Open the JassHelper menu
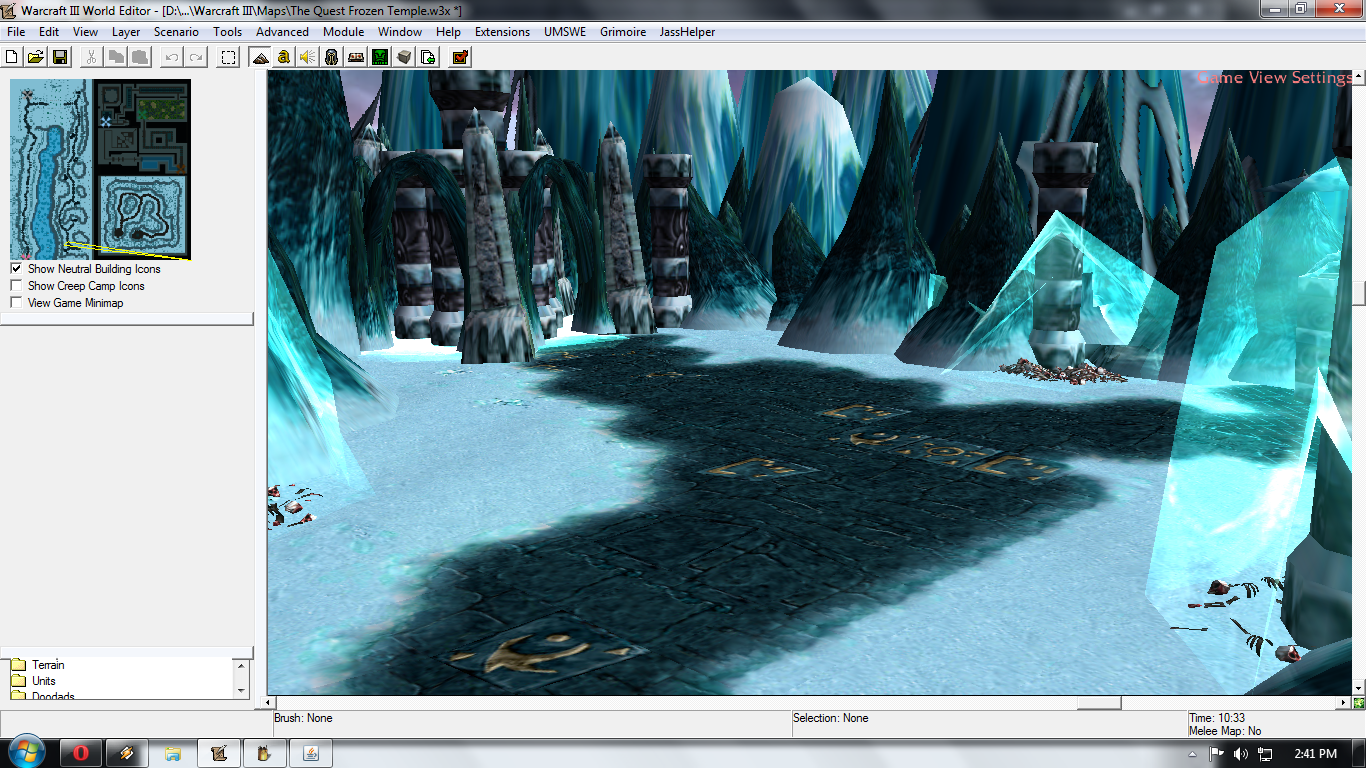The image size is (1366, 768). tap(687, 32)
